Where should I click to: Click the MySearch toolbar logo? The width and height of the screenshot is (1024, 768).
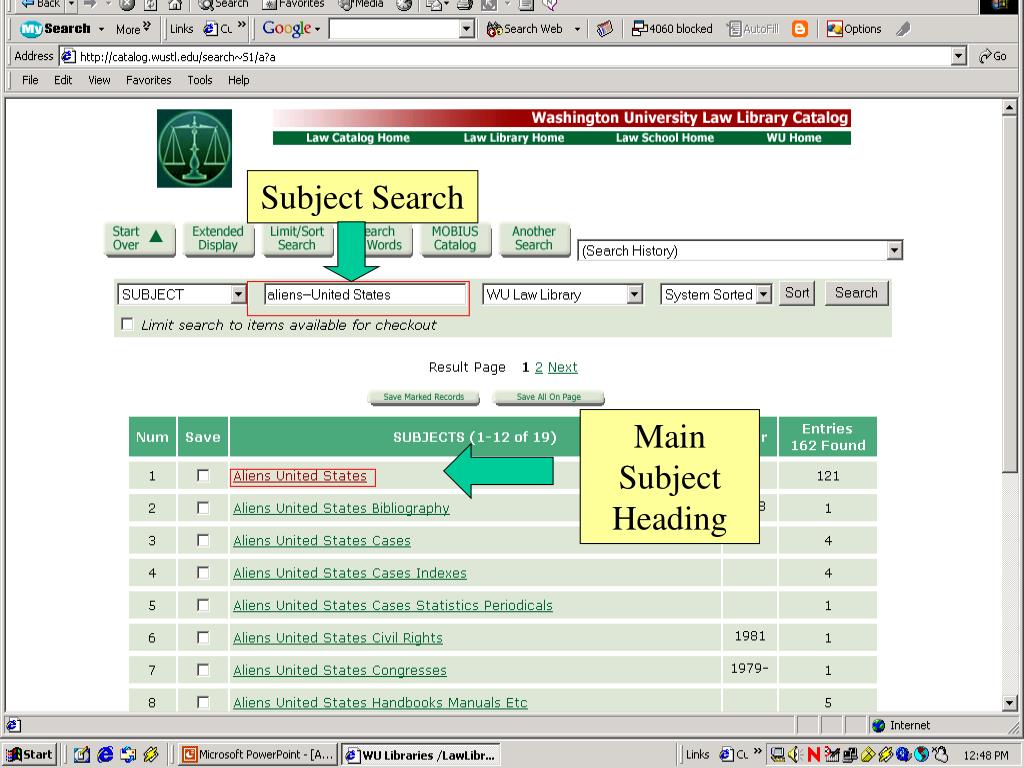click(x=56, y=29)
